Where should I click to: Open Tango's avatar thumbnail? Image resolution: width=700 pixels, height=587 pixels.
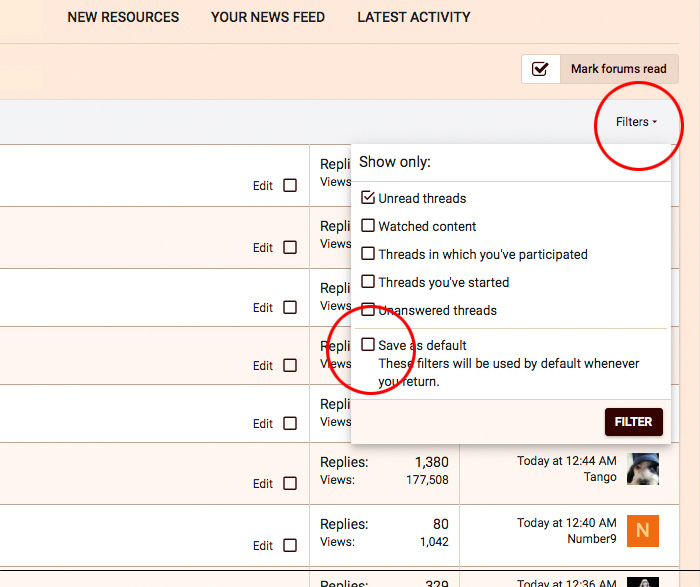click(x=643, y=469)
